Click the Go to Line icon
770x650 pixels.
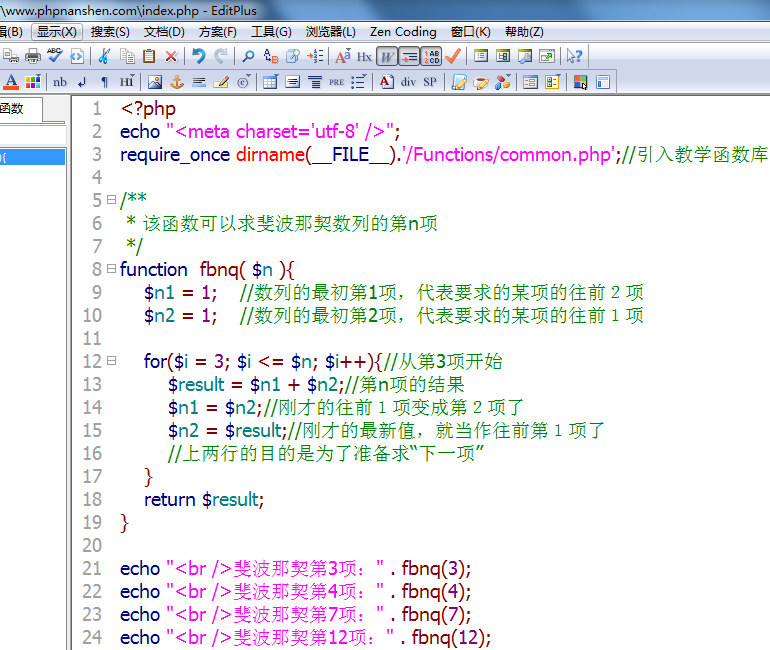[315, 56]
